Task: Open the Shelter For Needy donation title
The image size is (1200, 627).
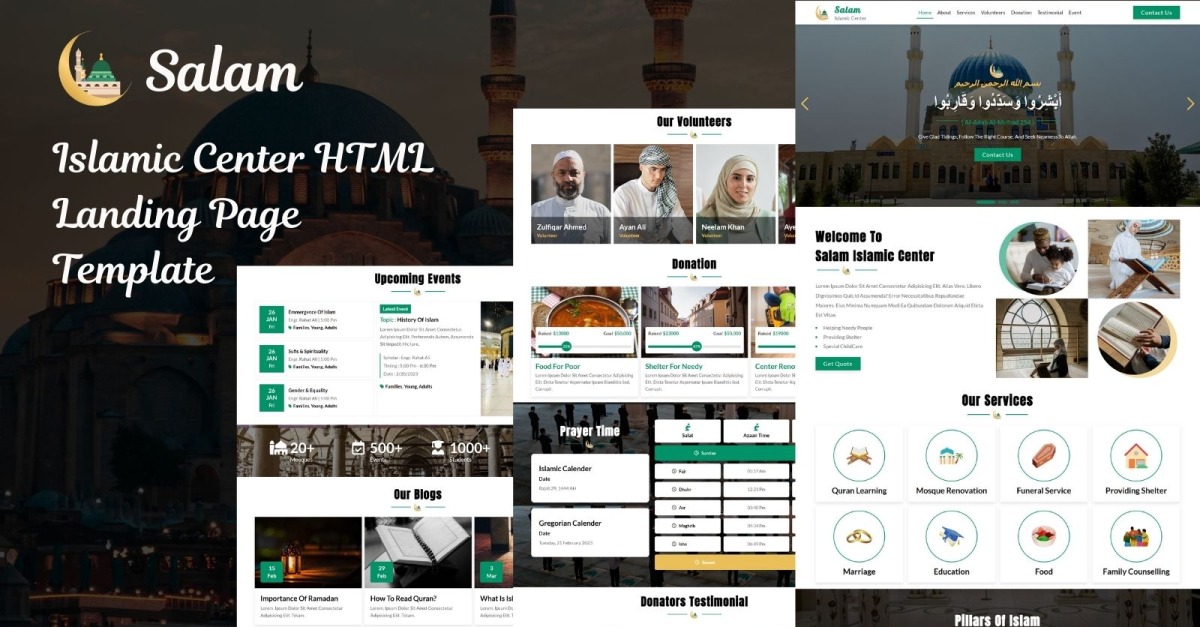Action: tap(674, 367)
